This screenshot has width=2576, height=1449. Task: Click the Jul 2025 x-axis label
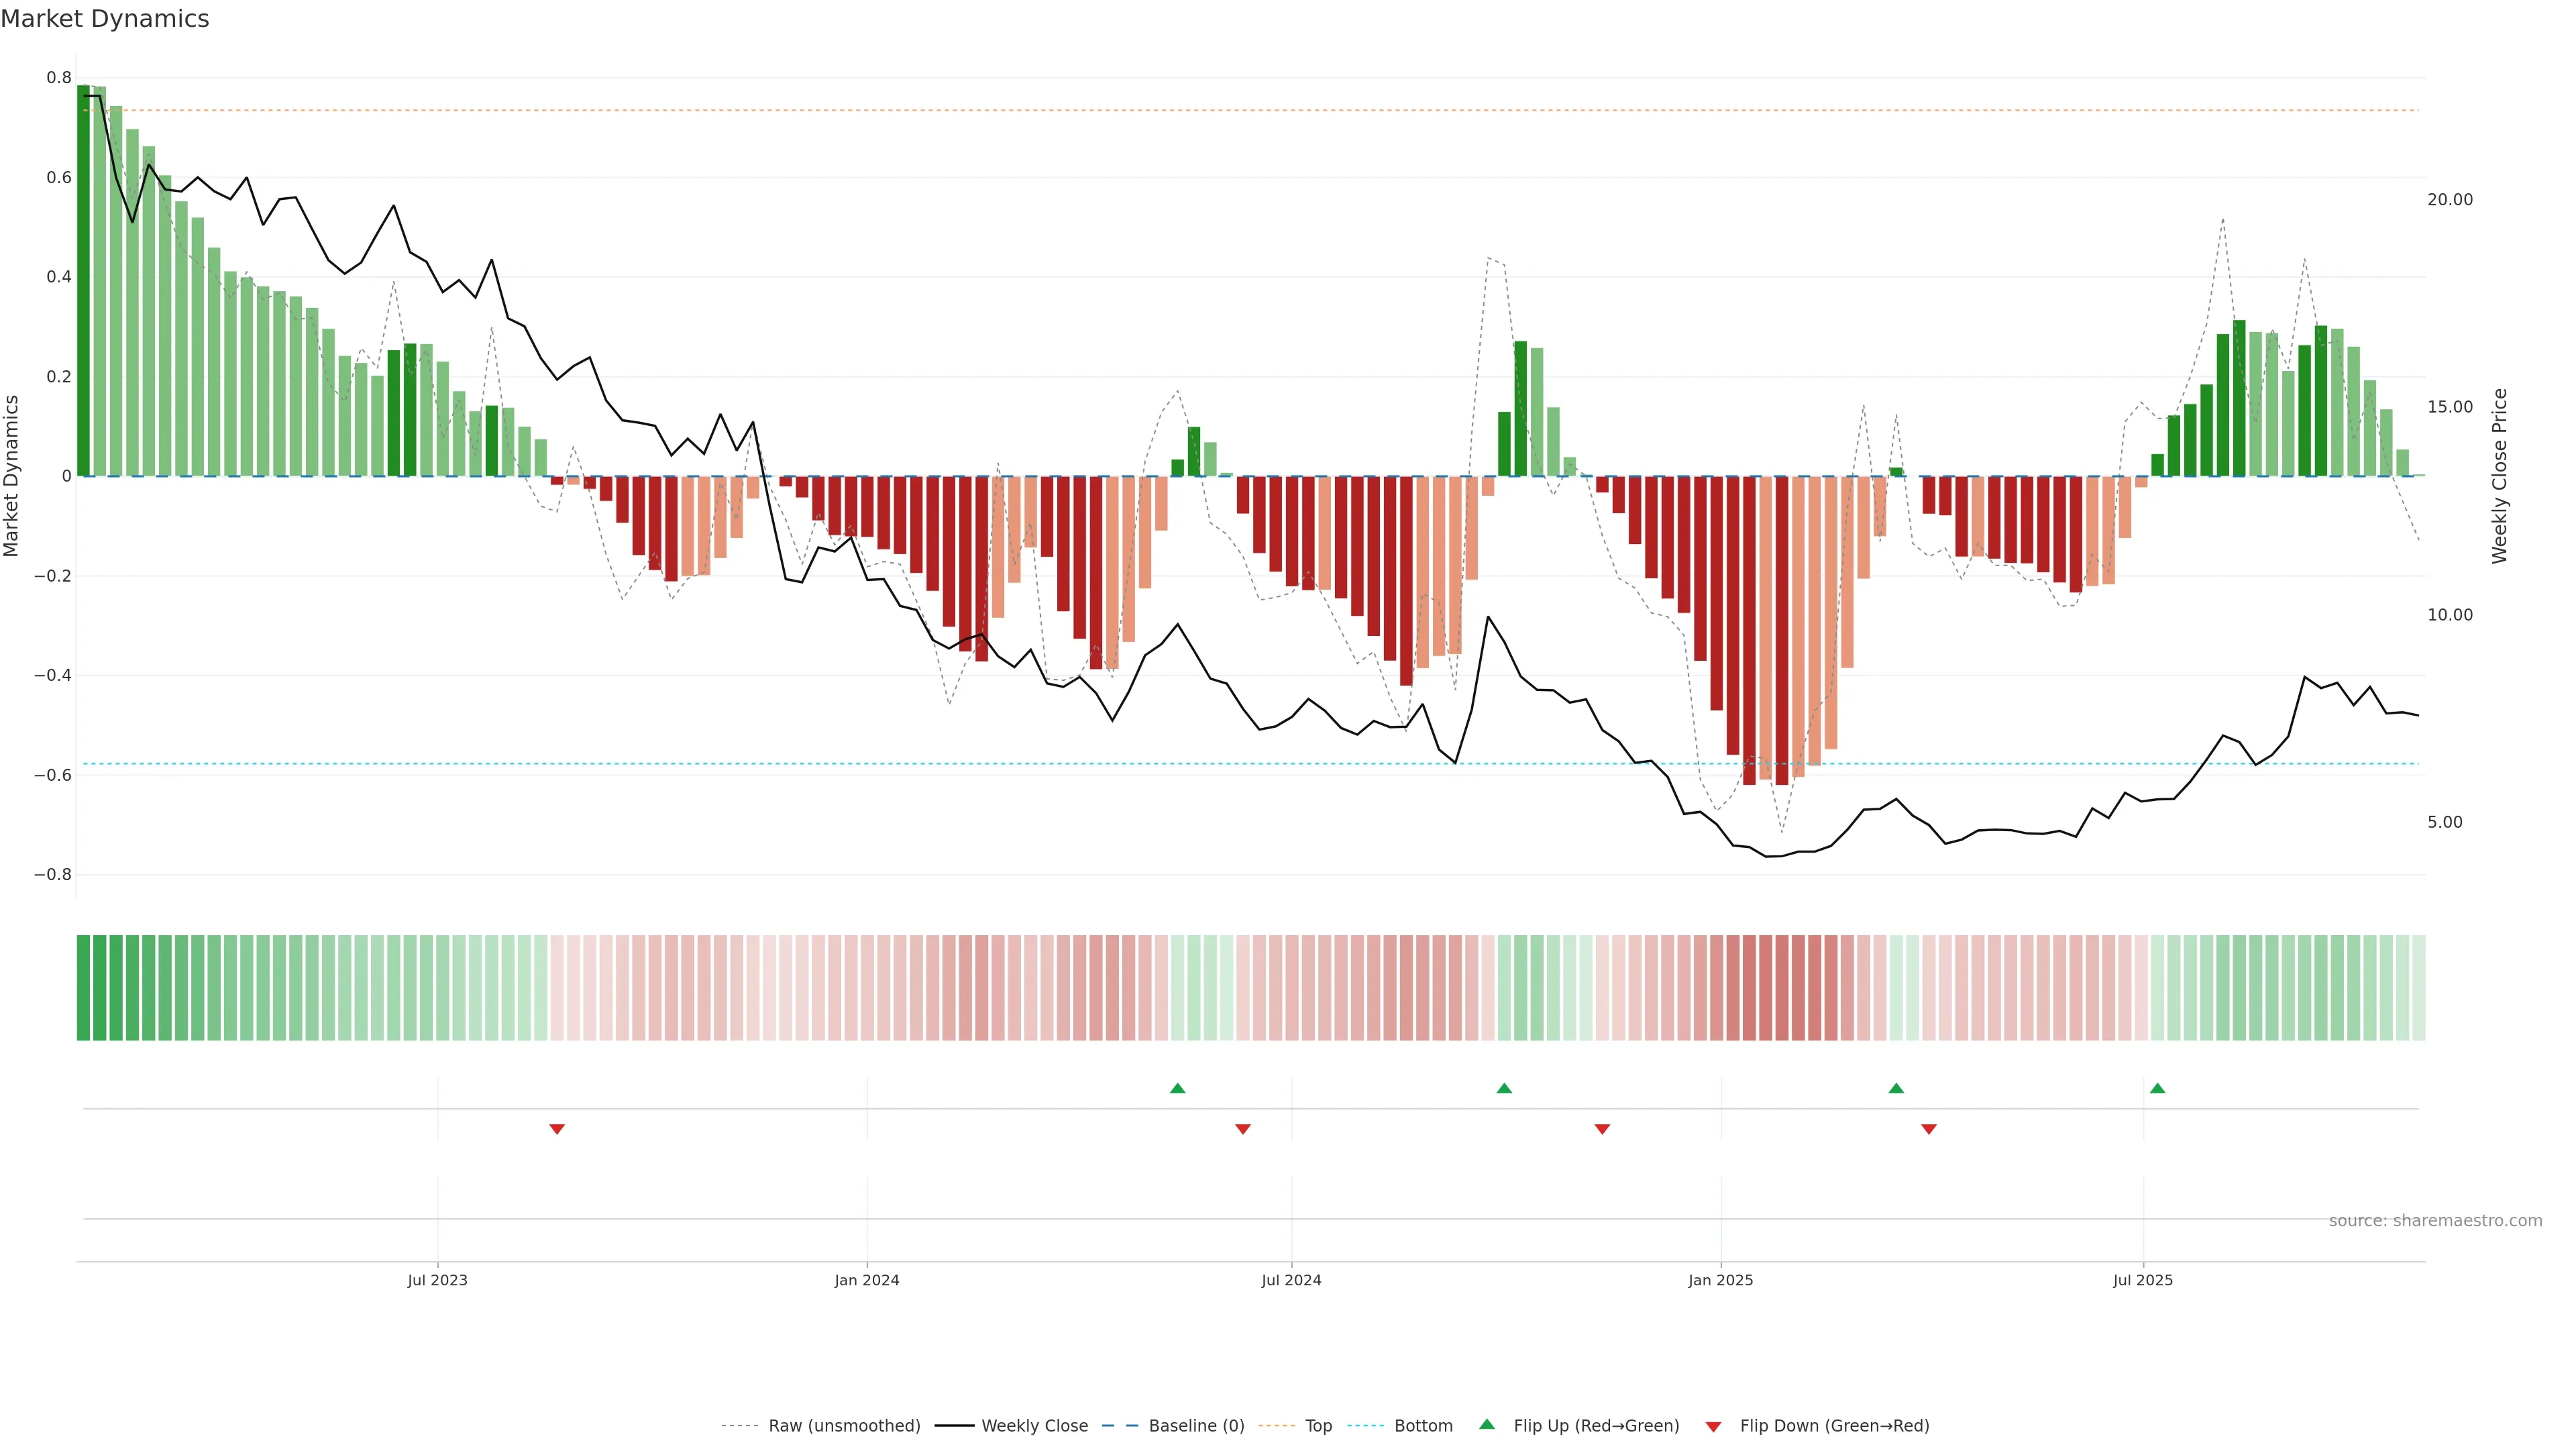click(x=2143, y=1280)
